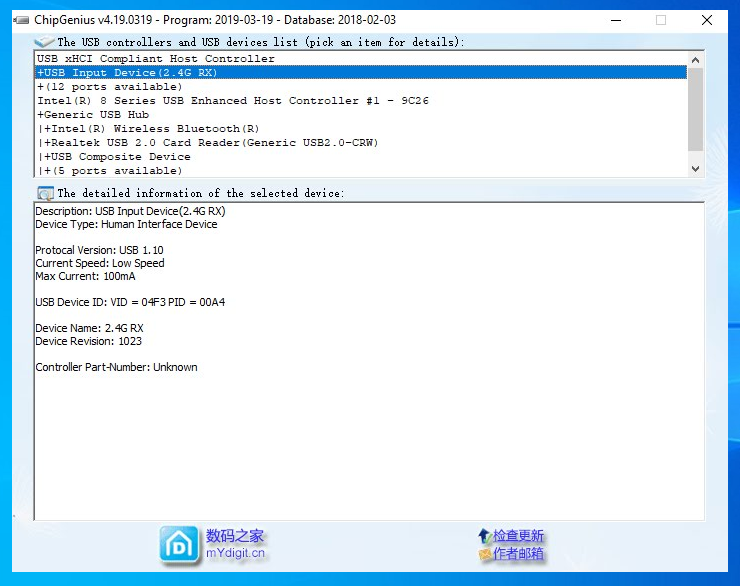Viewport: 740px width, 586px height.
Task: Click the USB Device ID VID/PID line
Action: pos(130,302)
